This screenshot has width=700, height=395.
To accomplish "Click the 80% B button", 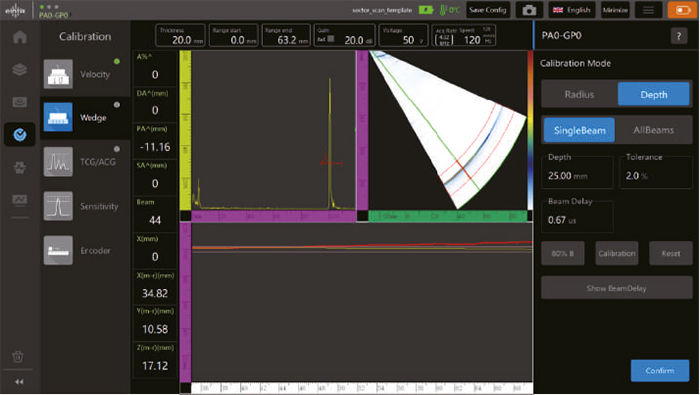I will [562, 254].
